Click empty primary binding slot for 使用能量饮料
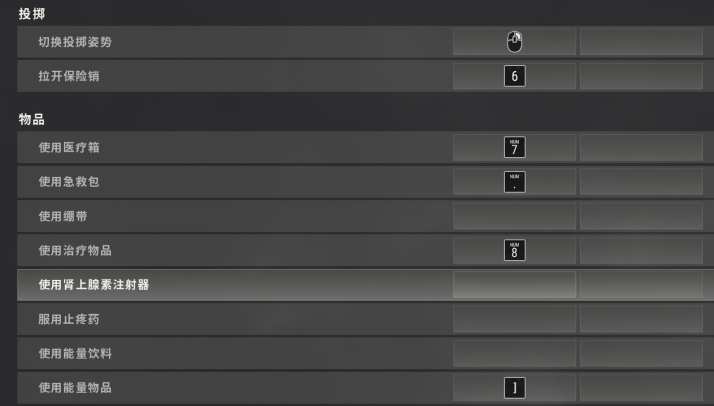Screen dimensions: 714x406 tap(515, 353)
